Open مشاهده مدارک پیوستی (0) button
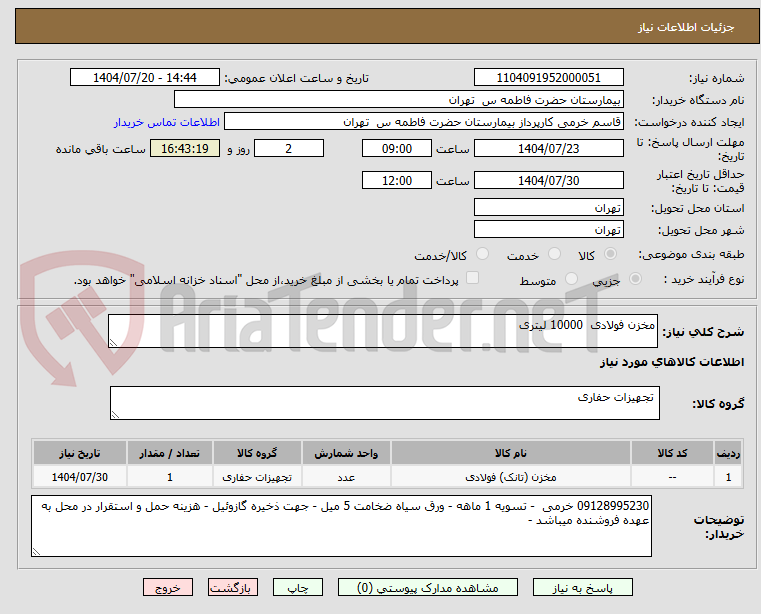The width and height of the screenshot is (761, 614). point(428,587)
